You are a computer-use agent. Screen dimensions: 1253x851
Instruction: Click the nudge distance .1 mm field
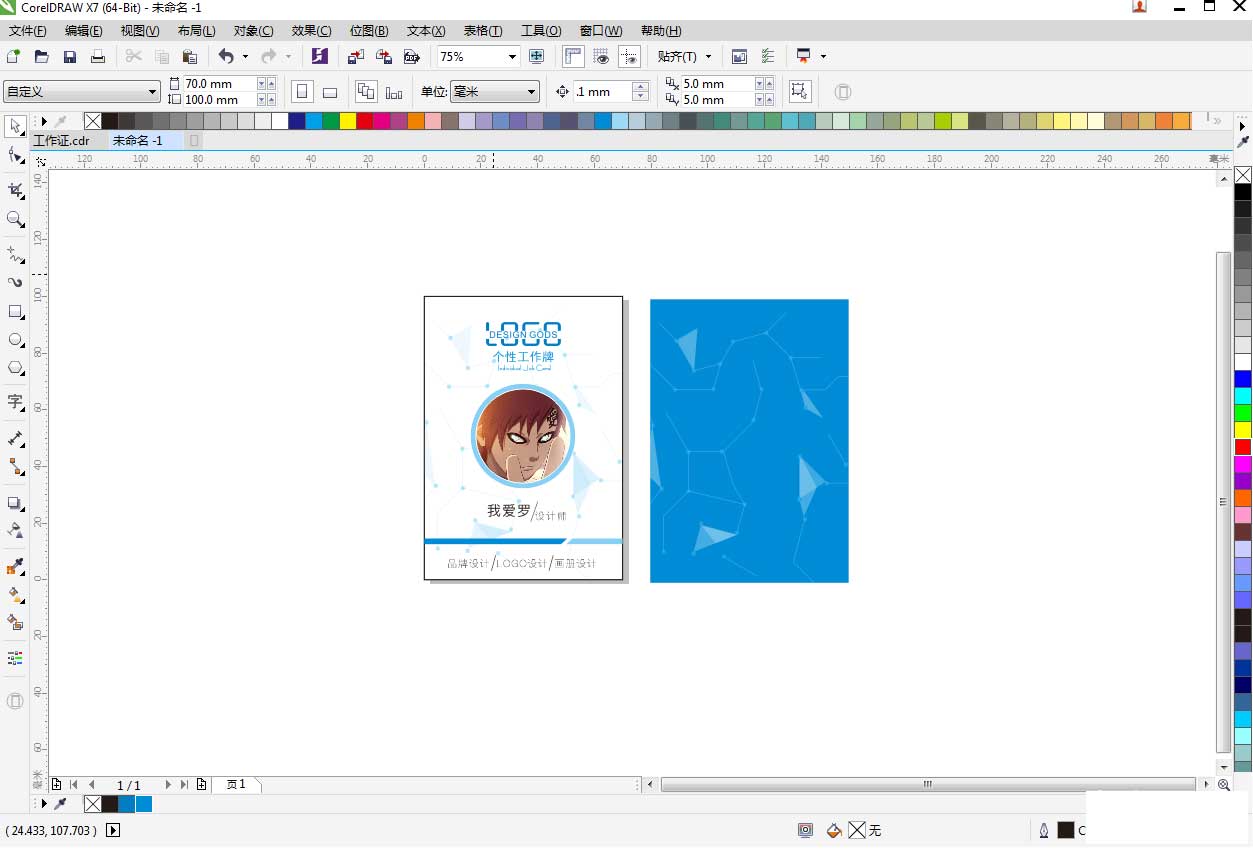tap(602, 92)
